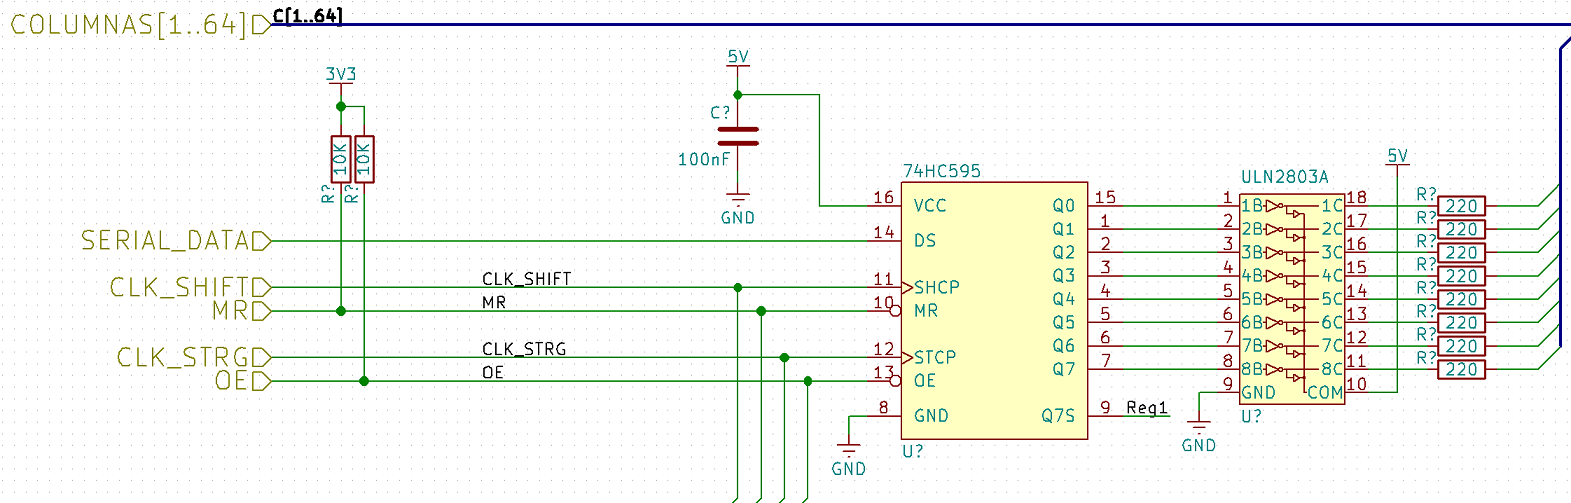Click the MR pin name inside the 74HC595
This screenshot has height=503, width=1571.
click(x=926, y=311)
